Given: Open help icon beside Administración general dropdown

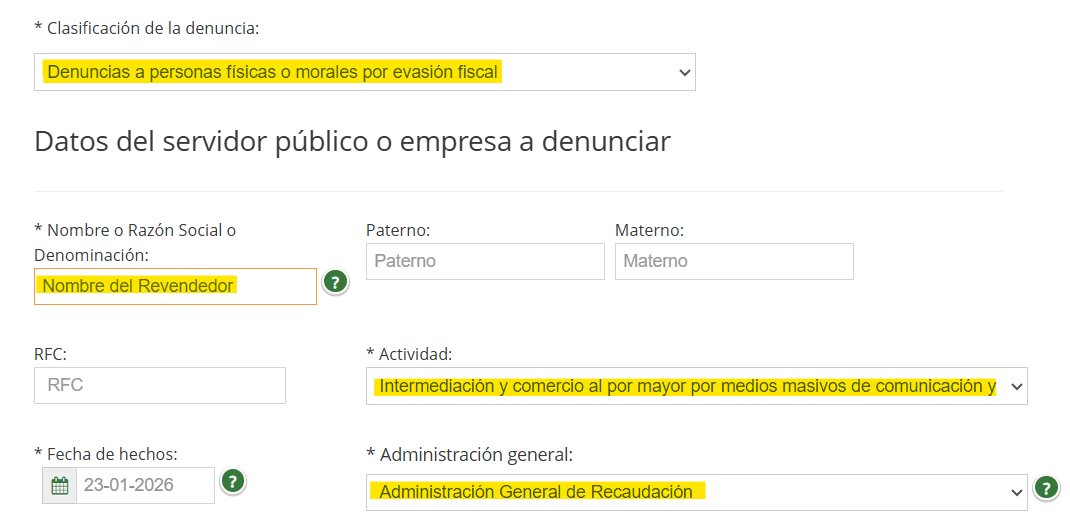Looking at the screenshot, I should pos(1046,488).
